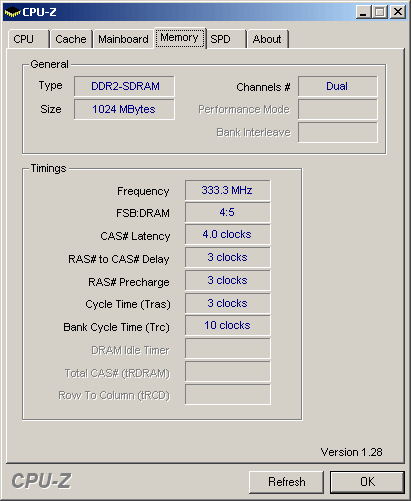Click the 10 clocks Trc value

tap(228, 325)
